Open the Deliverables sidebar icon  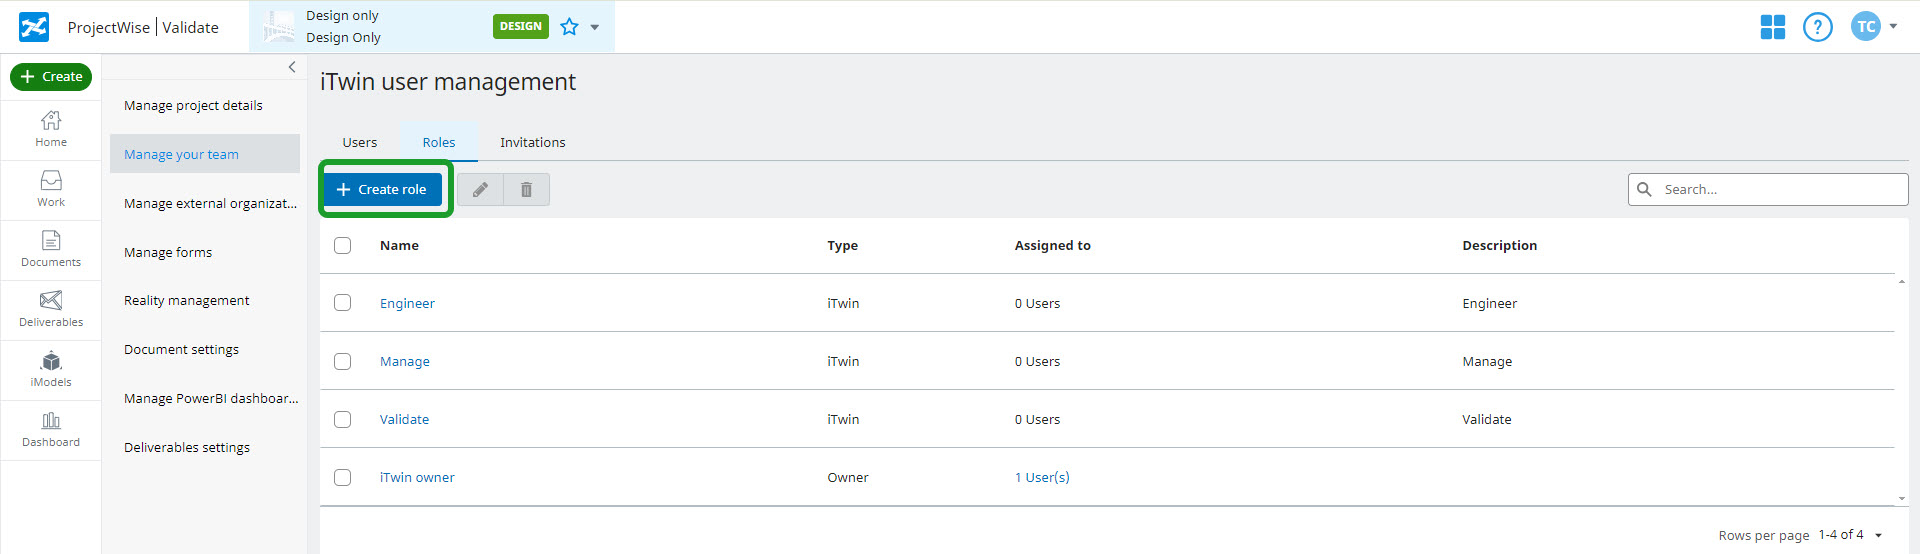click(51, 309)
